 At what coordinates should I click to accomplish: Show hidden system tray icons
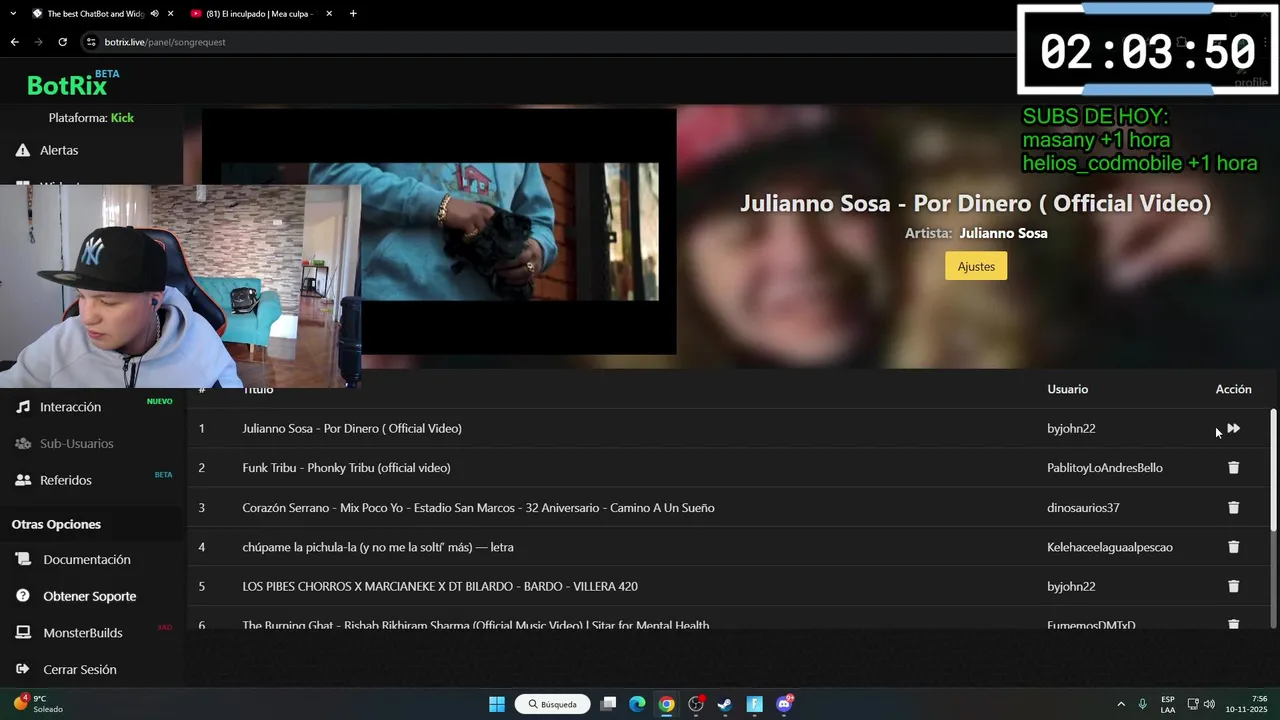(x=1121, y=704)
